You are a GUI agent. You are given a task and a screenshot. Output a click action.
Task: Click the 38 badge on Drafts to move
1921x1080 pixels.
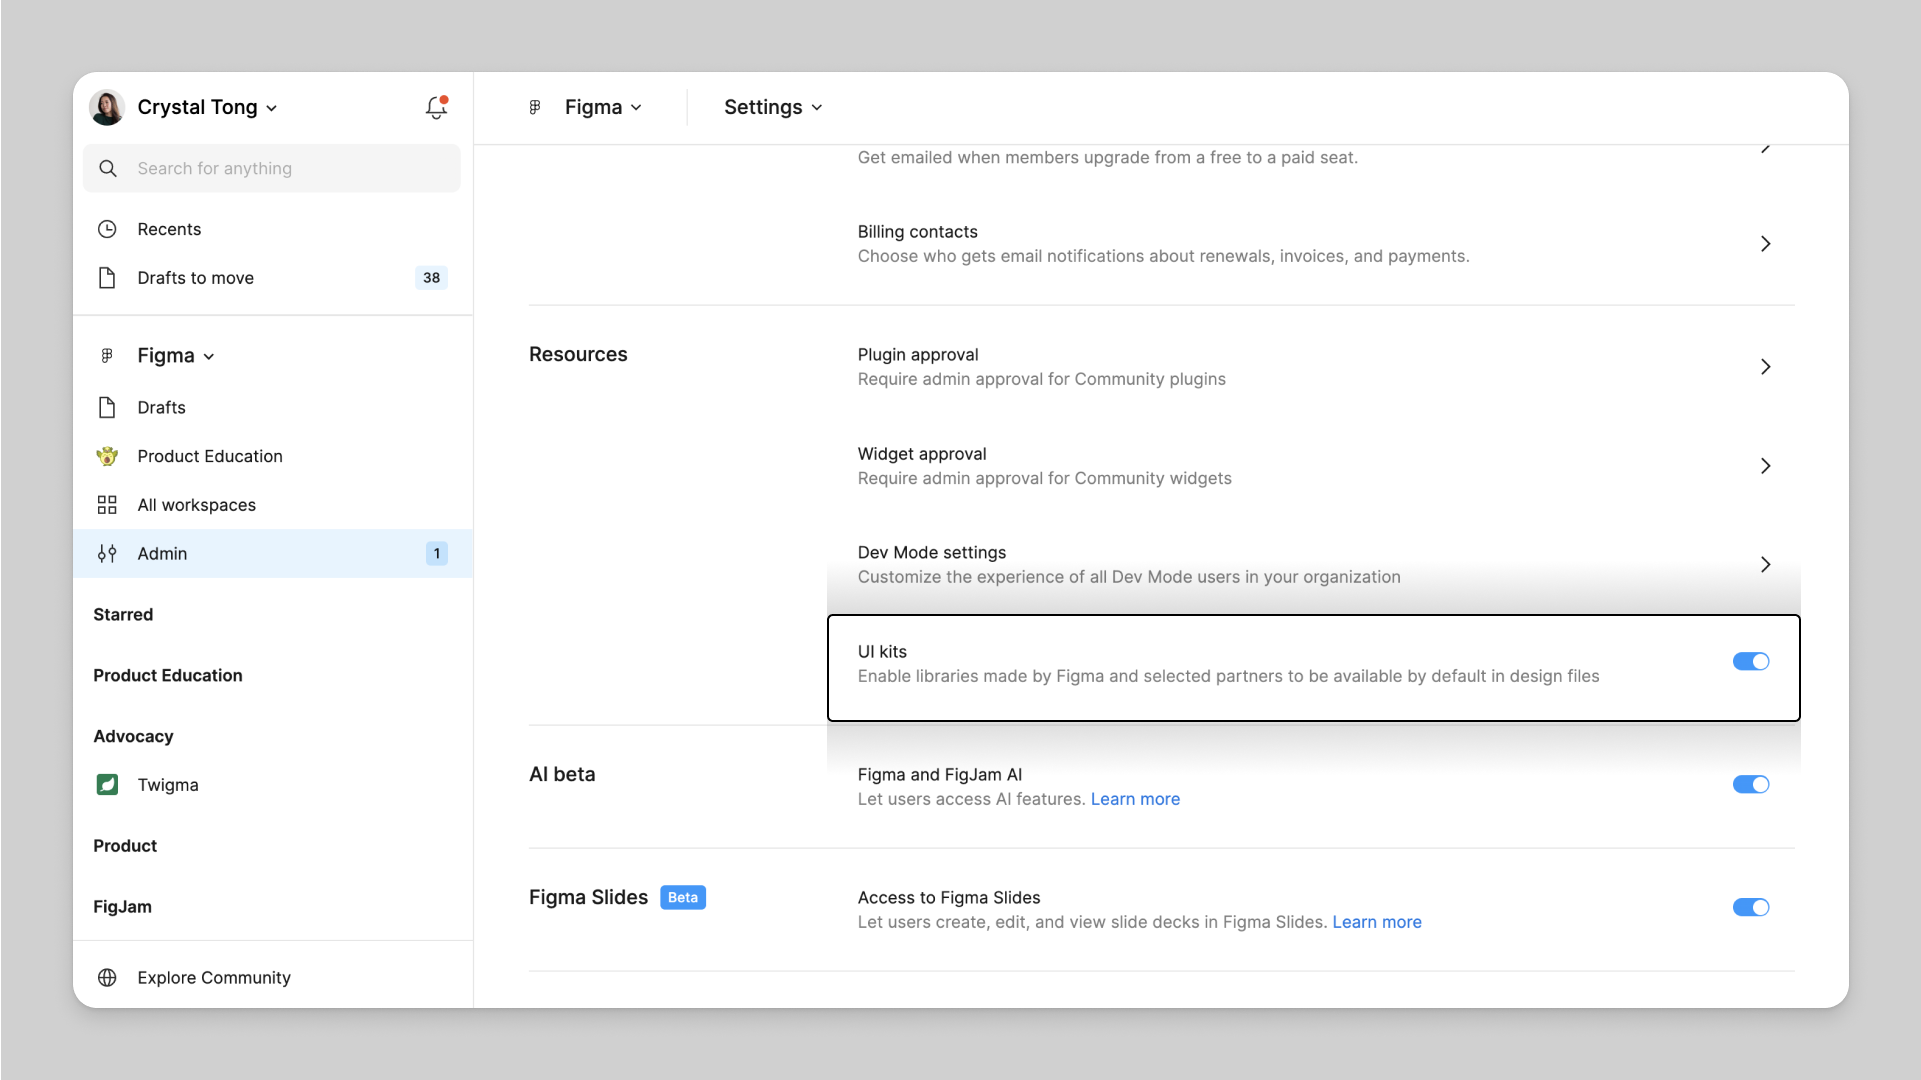(x=431, y=278)
